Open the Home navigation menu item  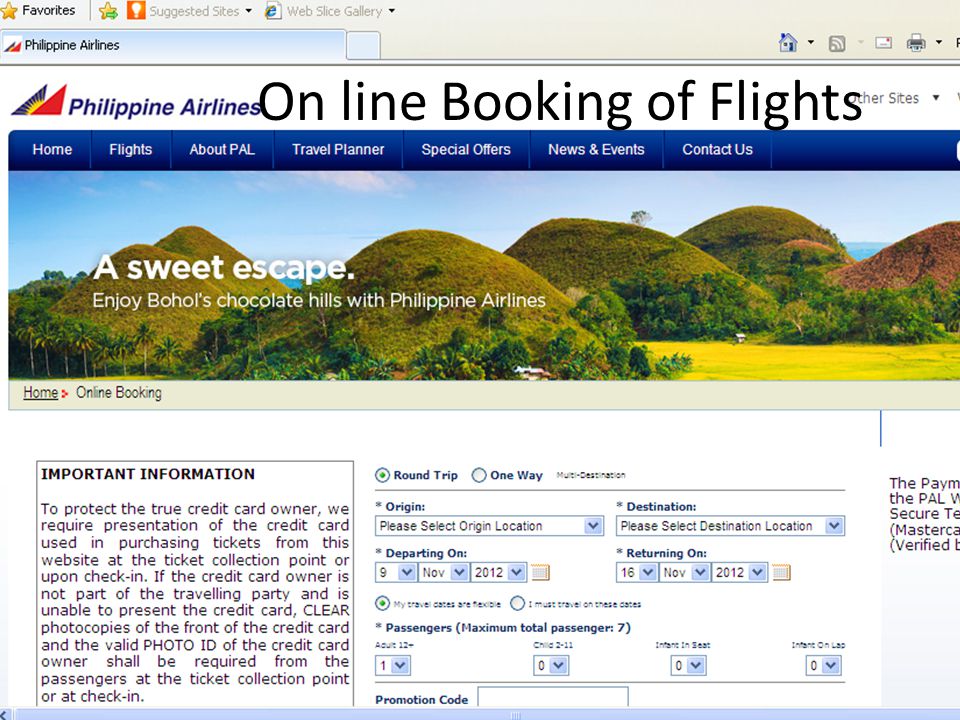(x=52, y=149)
